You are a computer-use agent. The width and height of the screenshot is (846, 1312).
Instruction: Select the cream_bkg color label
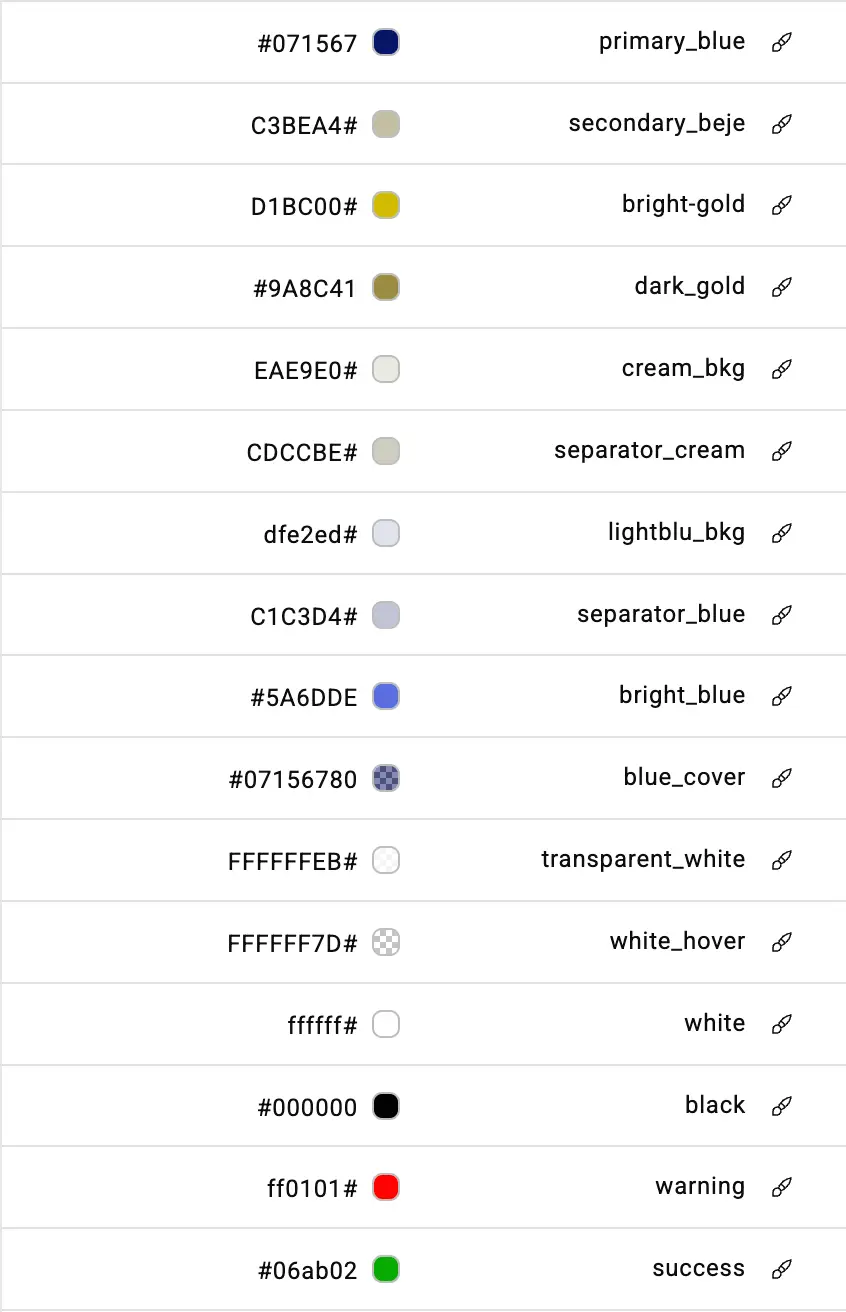(684, 369)
